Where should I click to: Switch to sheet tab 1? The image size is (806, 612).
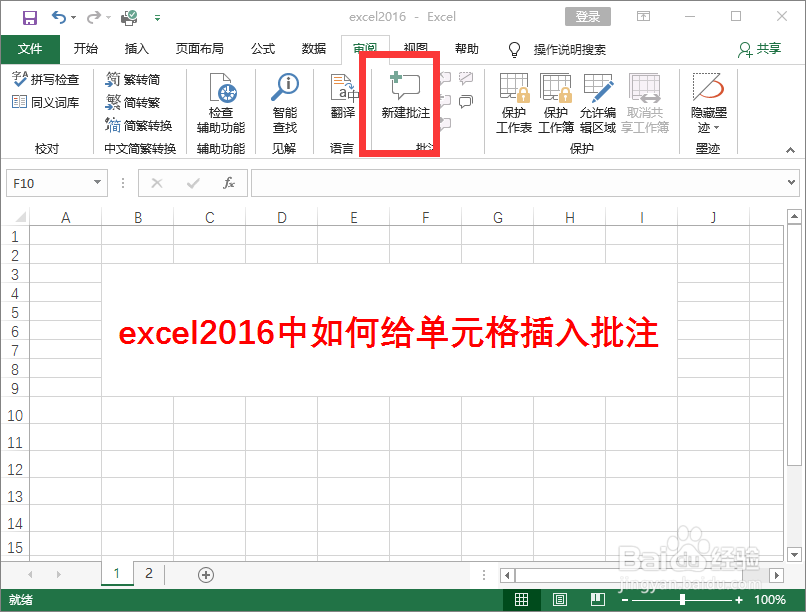(117, 573)
